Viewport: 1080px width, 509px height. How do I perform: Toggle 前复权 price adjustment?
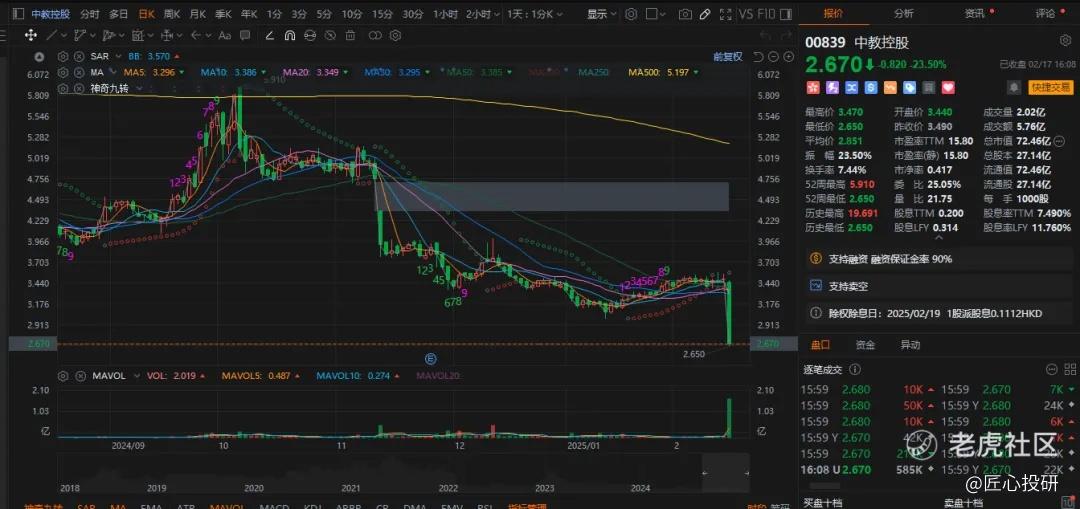pyautogui.click(x=727, y=56)
